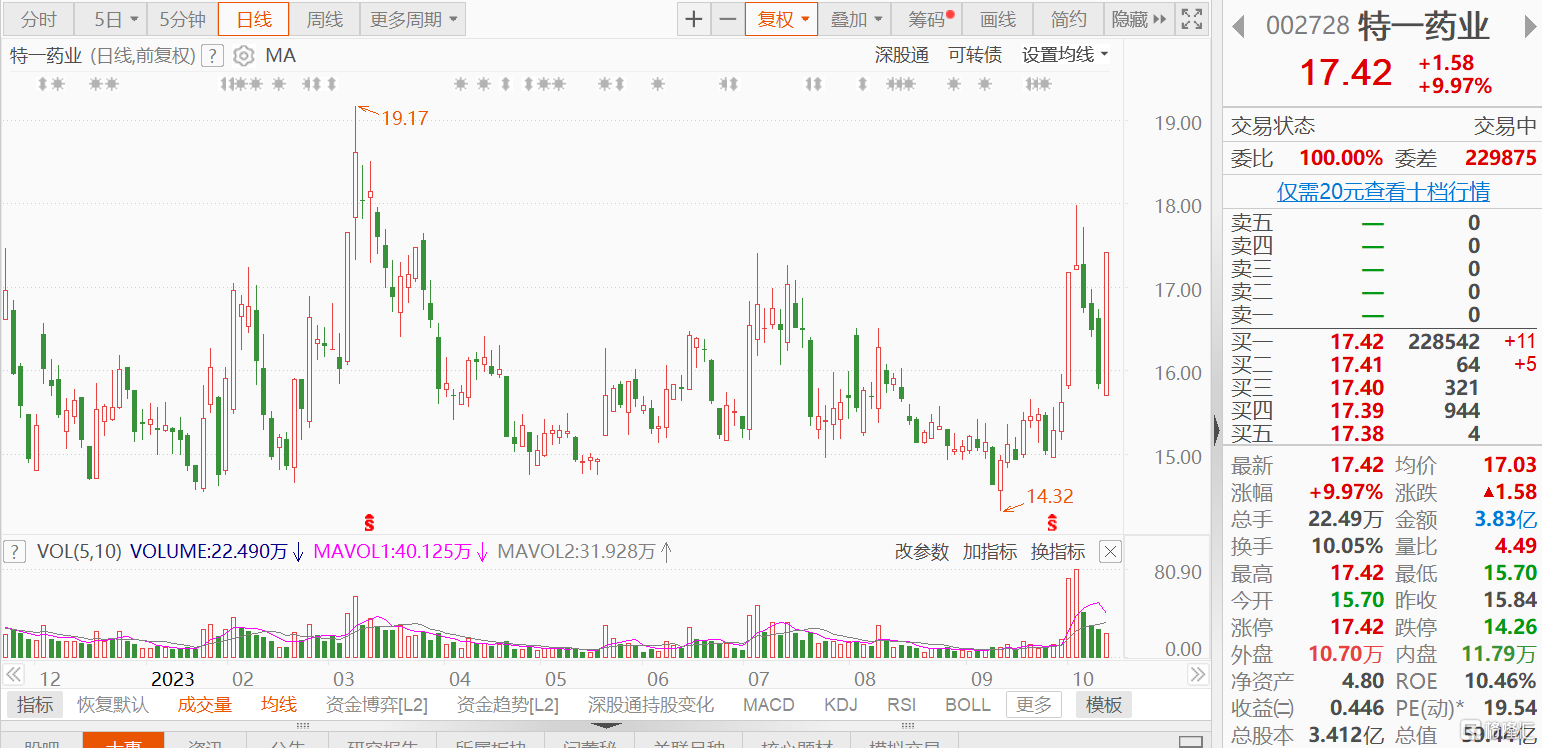Open the 更多周期 period dropdown

[413, 19]
